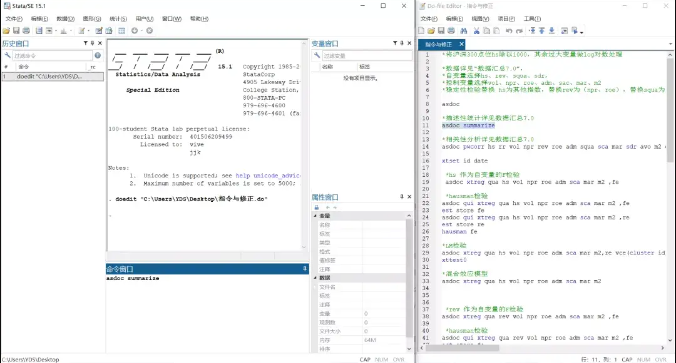Click the Print icon in Stata main toolbar
Screen dimensions: 676x363
(x=26, y=31)
